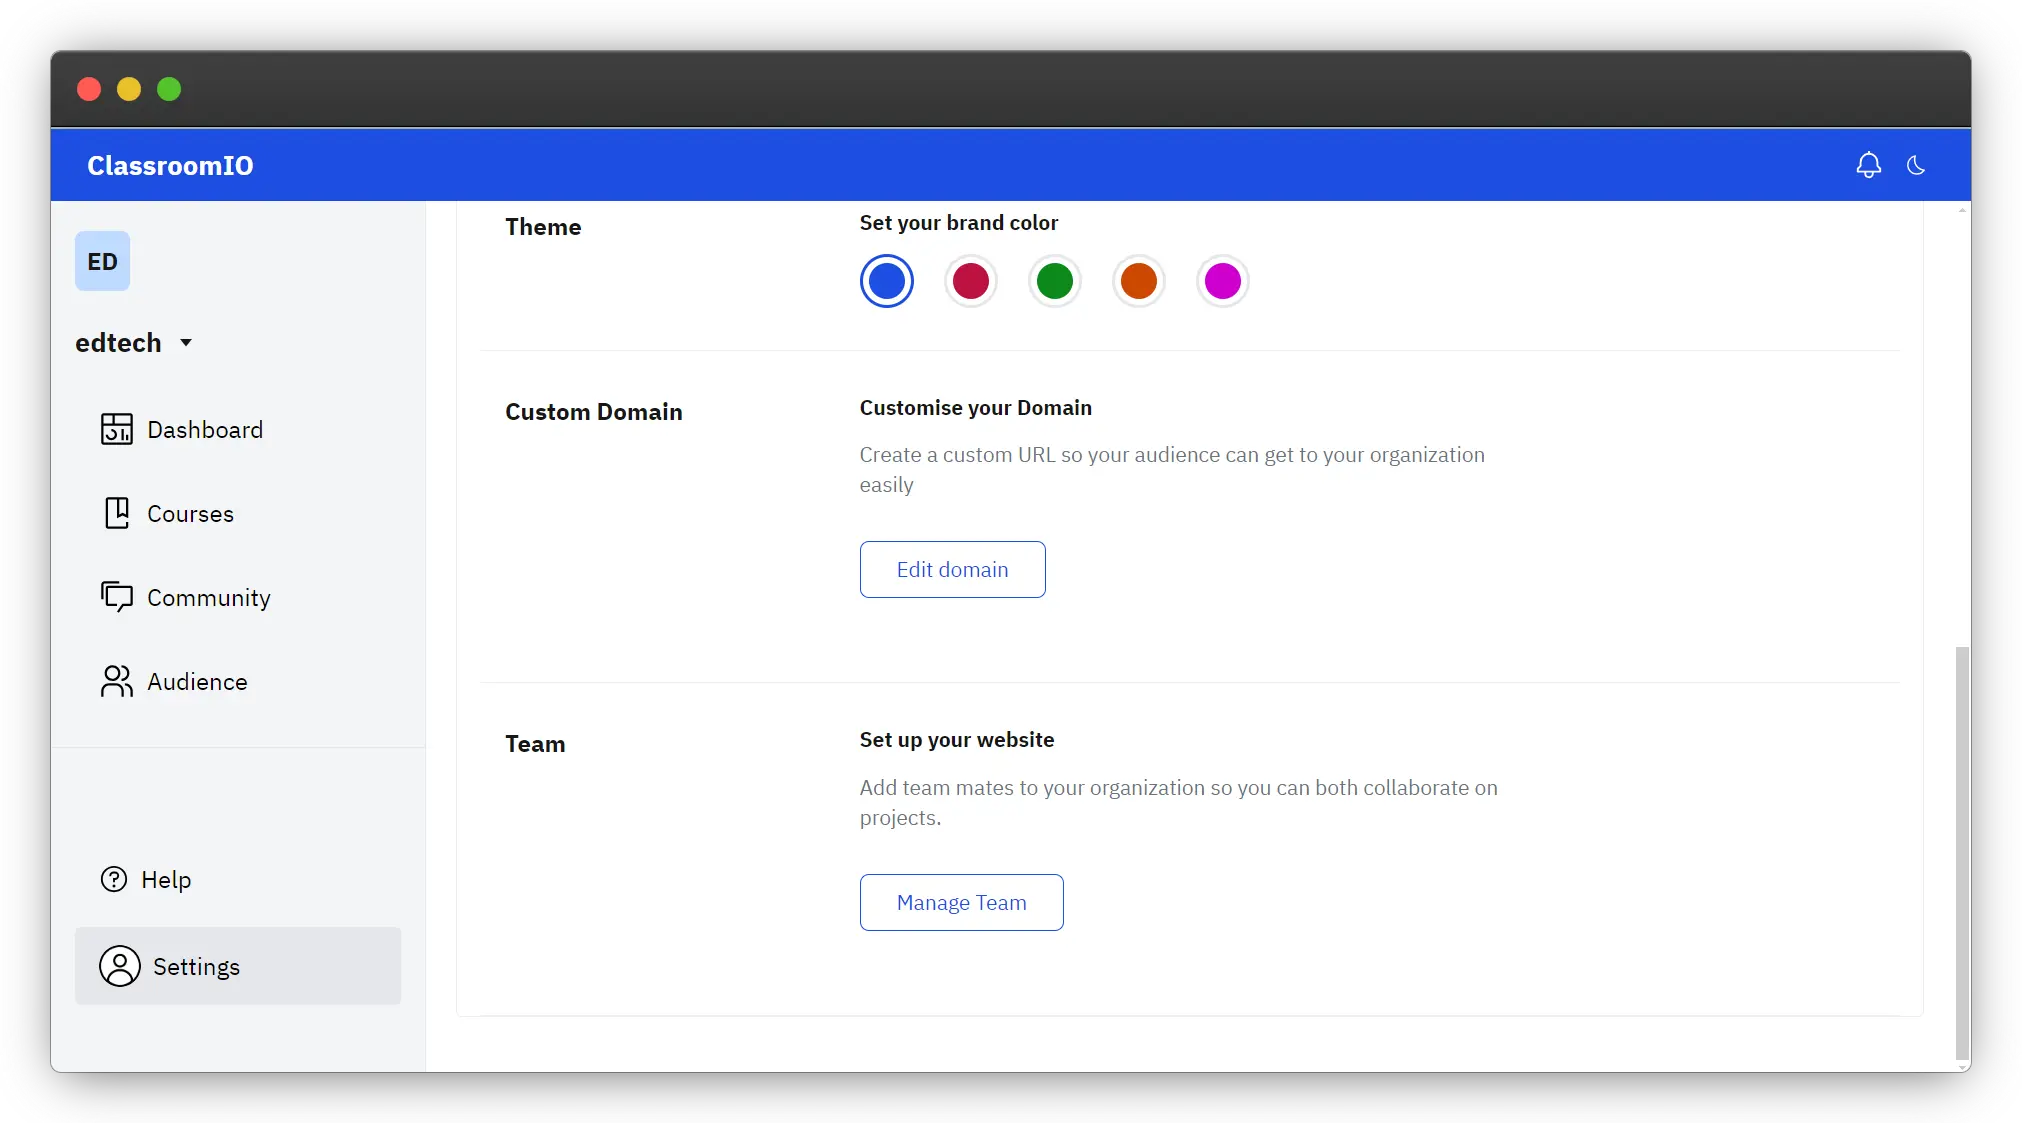Click the notification bell icon
Screen dimensions: 2022x1123
coord(1868,165)
